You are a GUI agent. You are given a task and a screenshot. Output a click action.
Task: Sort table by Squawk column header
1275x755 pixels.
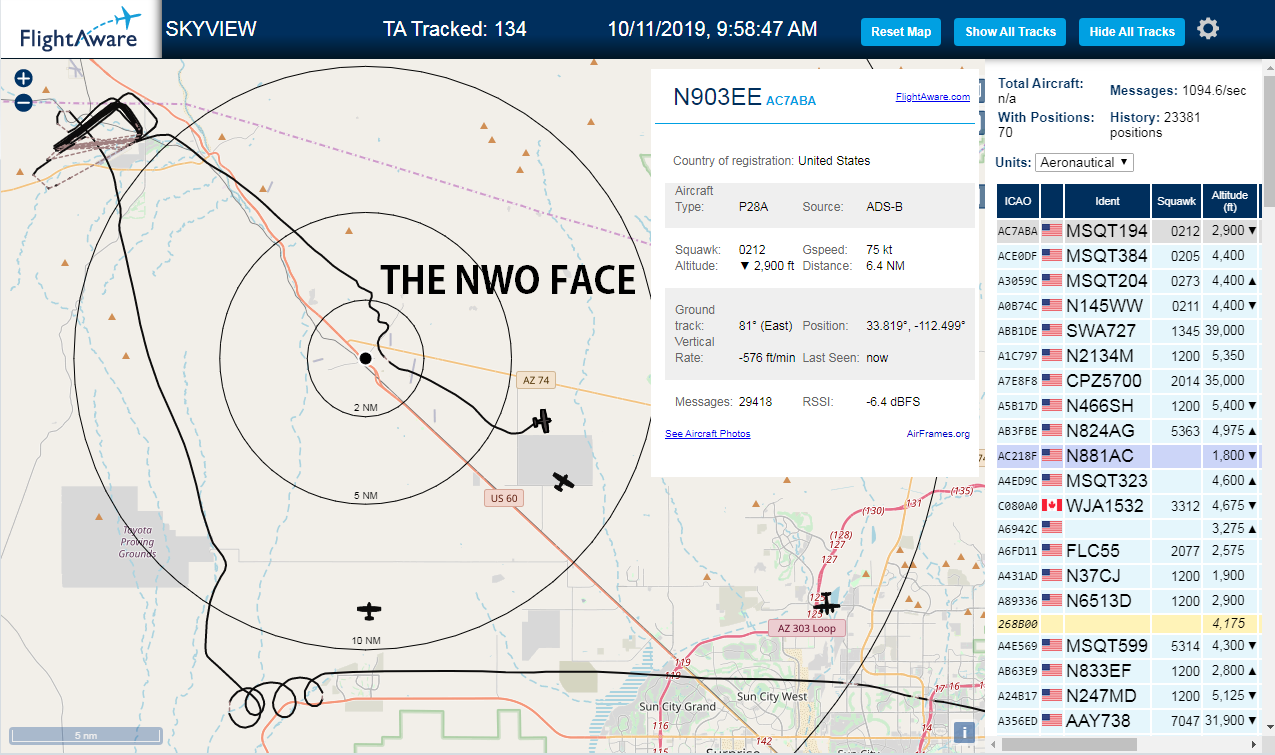click(x=1176, y=200)
